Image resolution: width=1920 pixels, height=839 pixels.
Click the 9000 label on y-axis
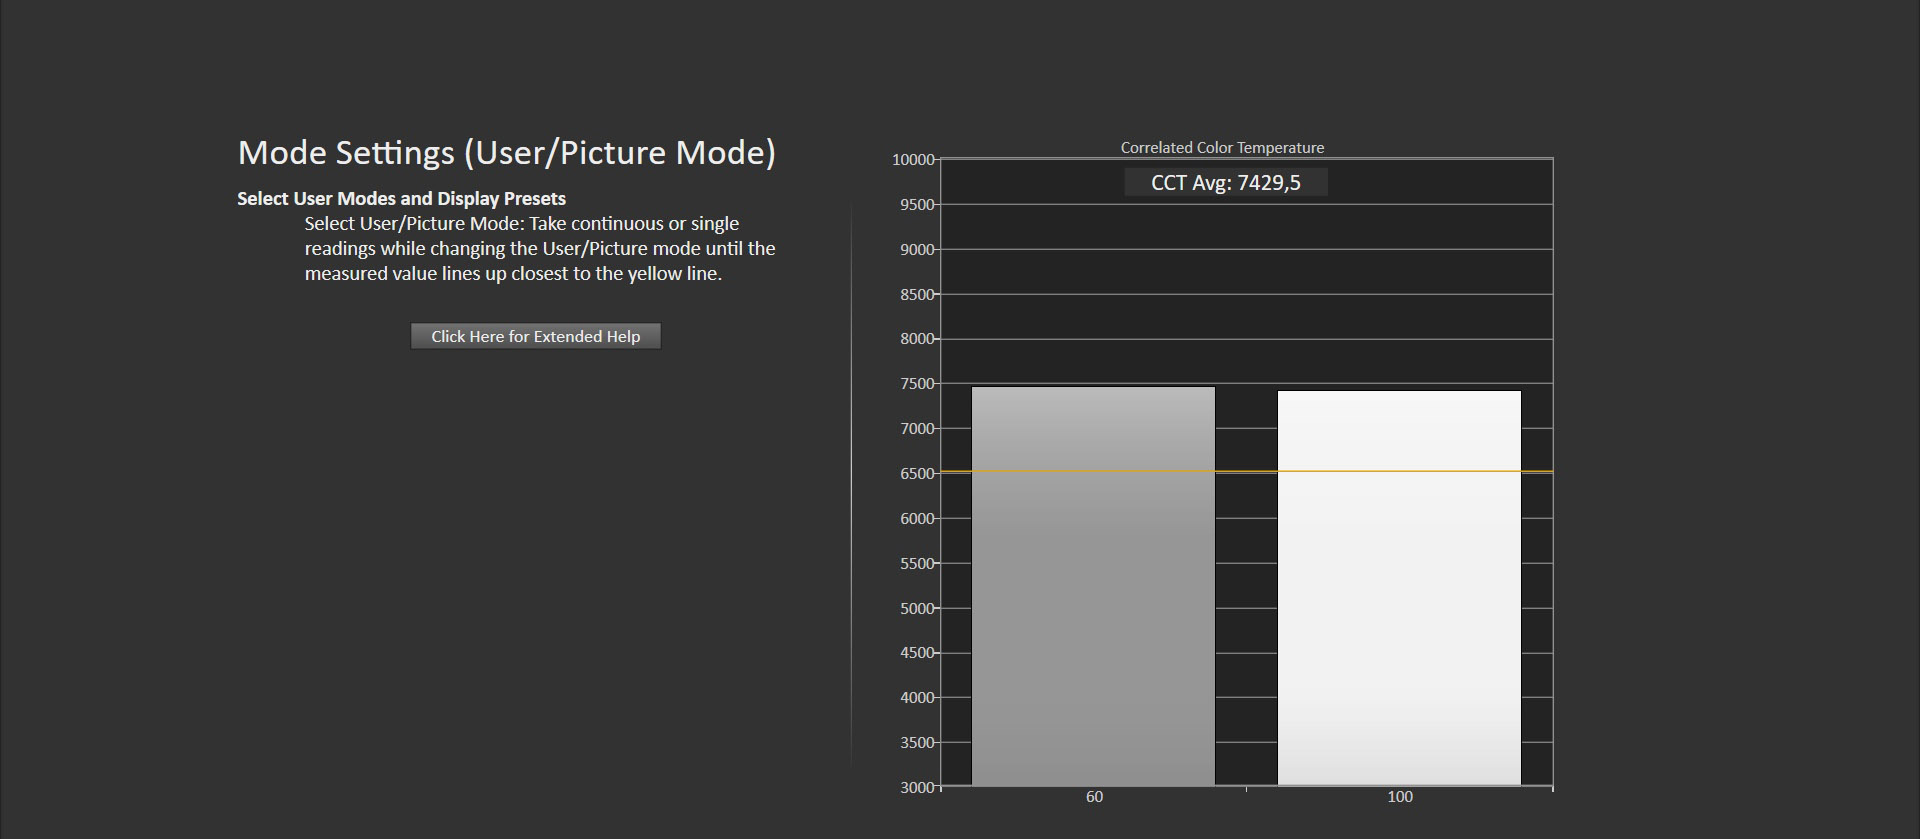point(916,250)
